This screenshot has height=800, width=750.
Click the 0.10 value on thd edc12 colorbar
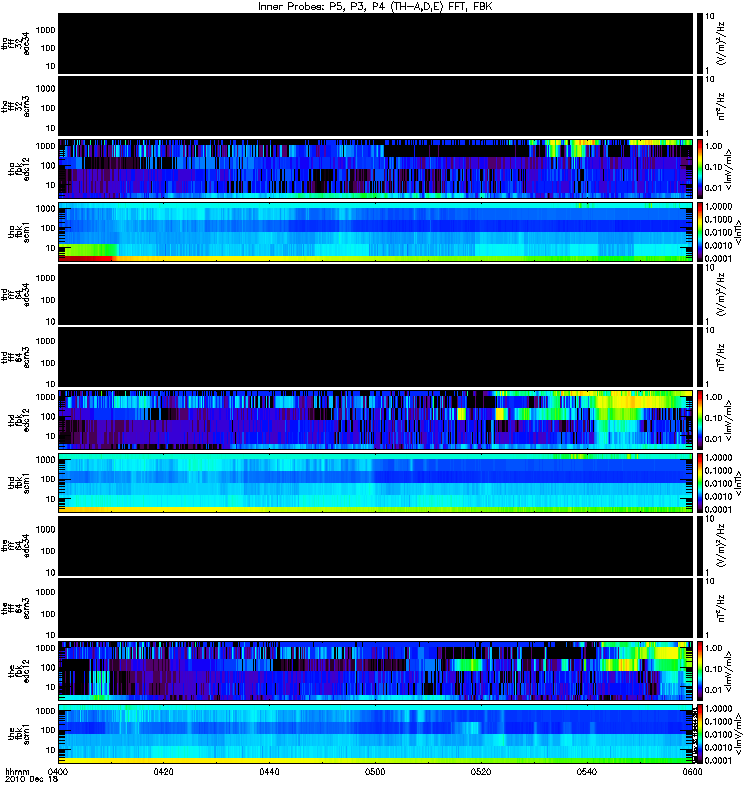click(x=714, y=418)
